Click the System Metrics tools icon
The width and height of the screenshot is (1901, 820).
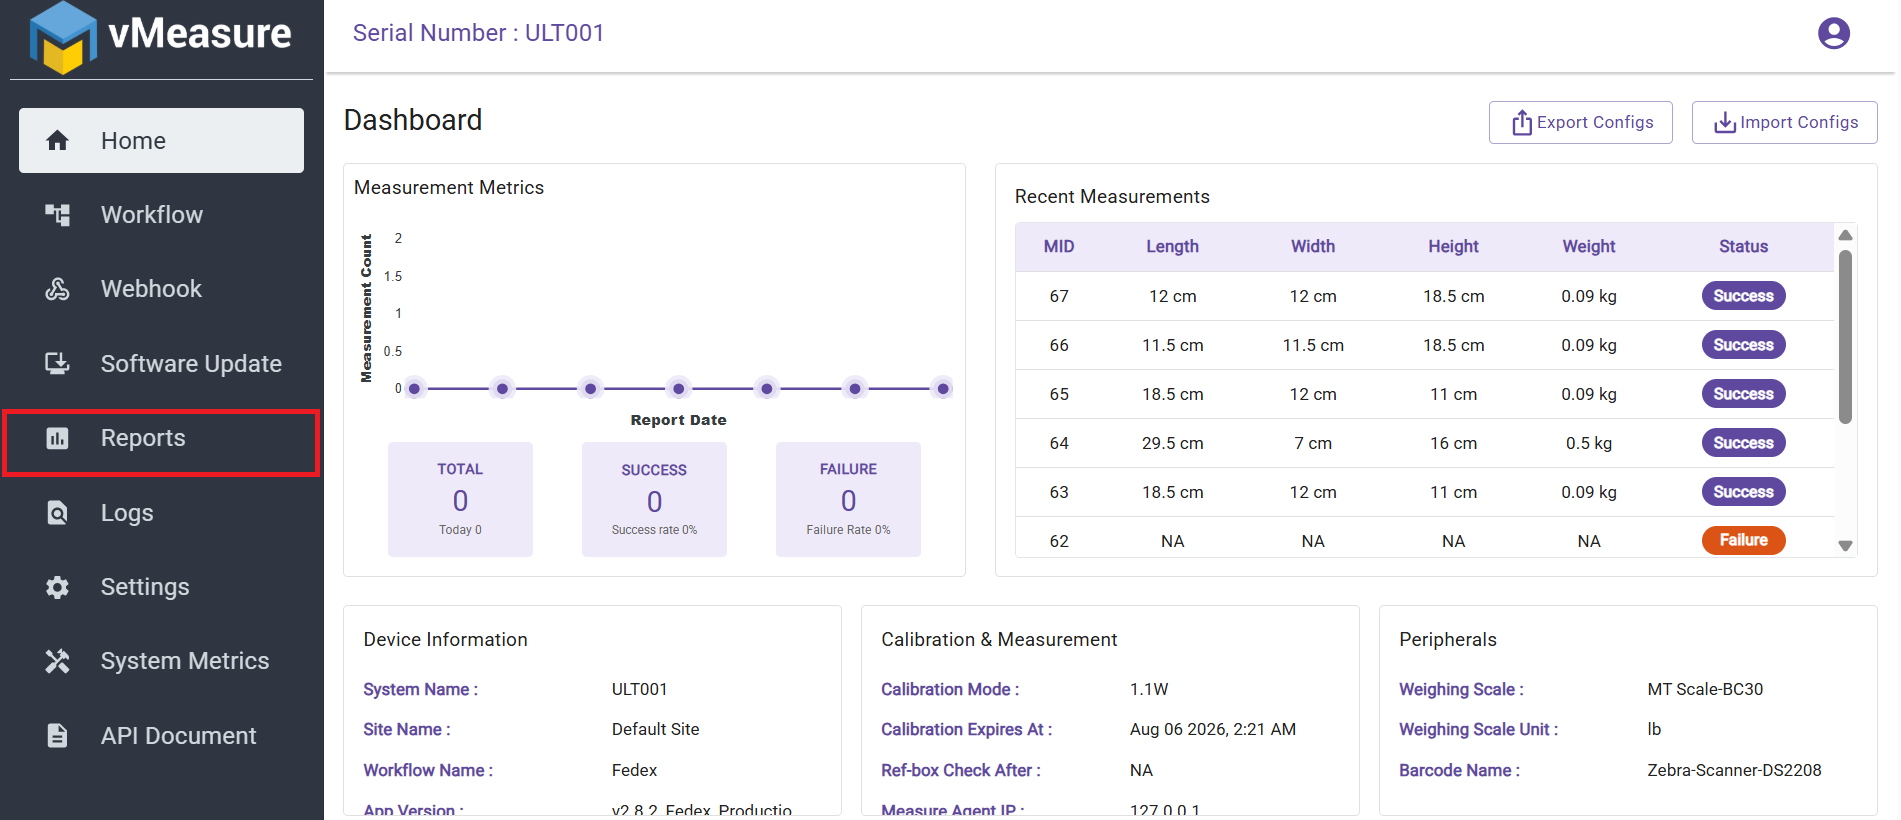click(58, 661)
